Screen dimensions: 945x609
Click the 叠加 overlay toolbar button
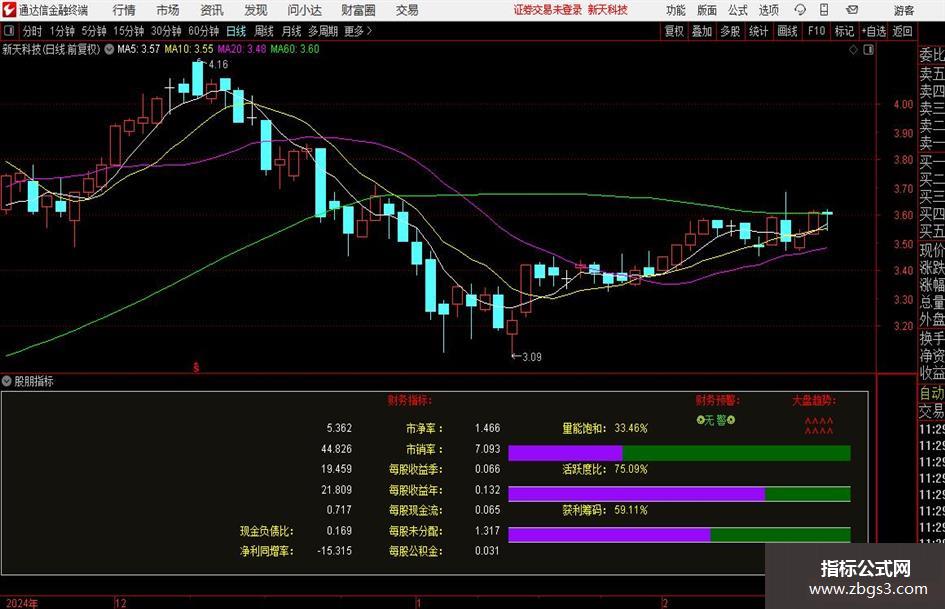coord(702,31)
